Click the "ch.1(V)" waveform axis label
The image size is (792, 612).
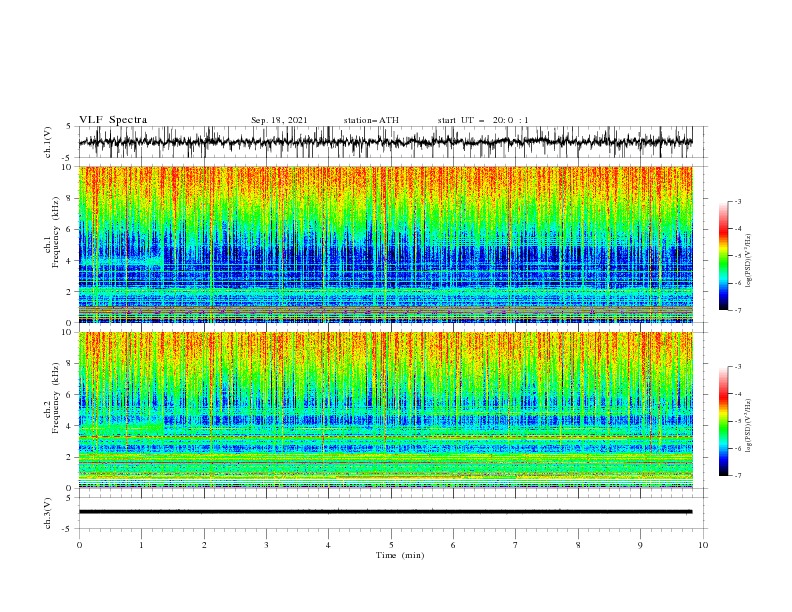pyautogui.click(x=48, y=142)
